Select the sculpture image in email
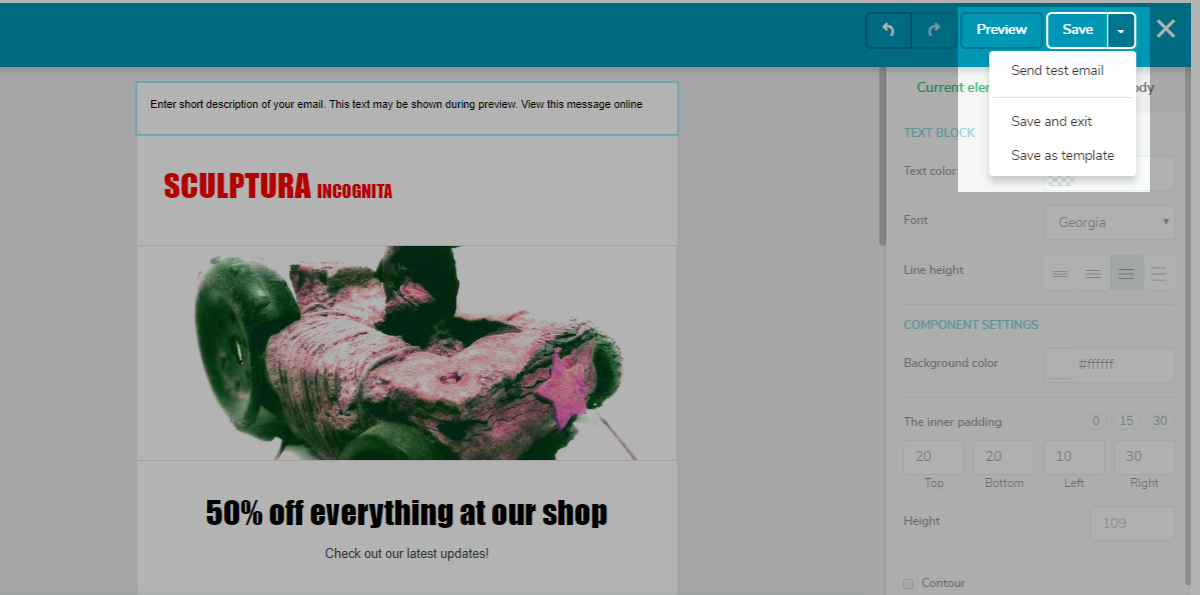The image size is (1200, 595). coord(407,353)
